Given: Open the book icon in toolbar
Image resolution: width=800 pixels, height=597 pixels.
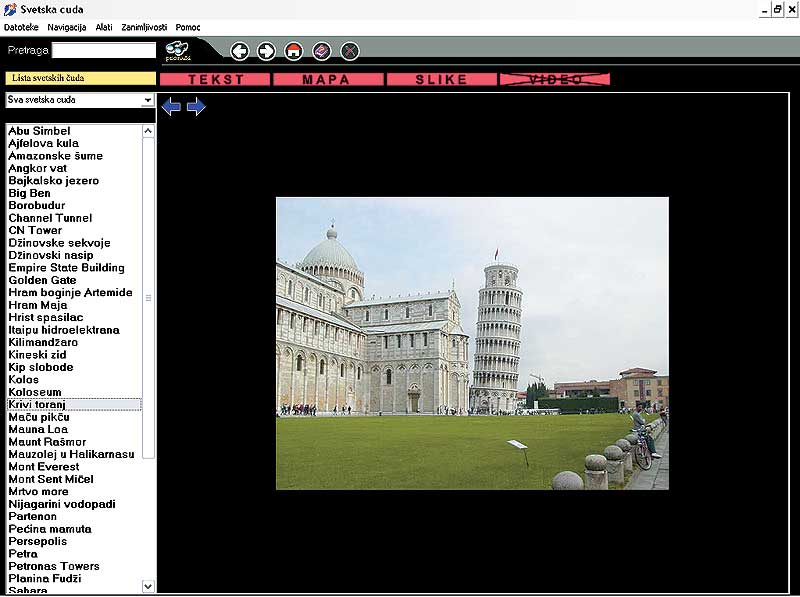Looking at the screenshot, I should tap(321, 51).
